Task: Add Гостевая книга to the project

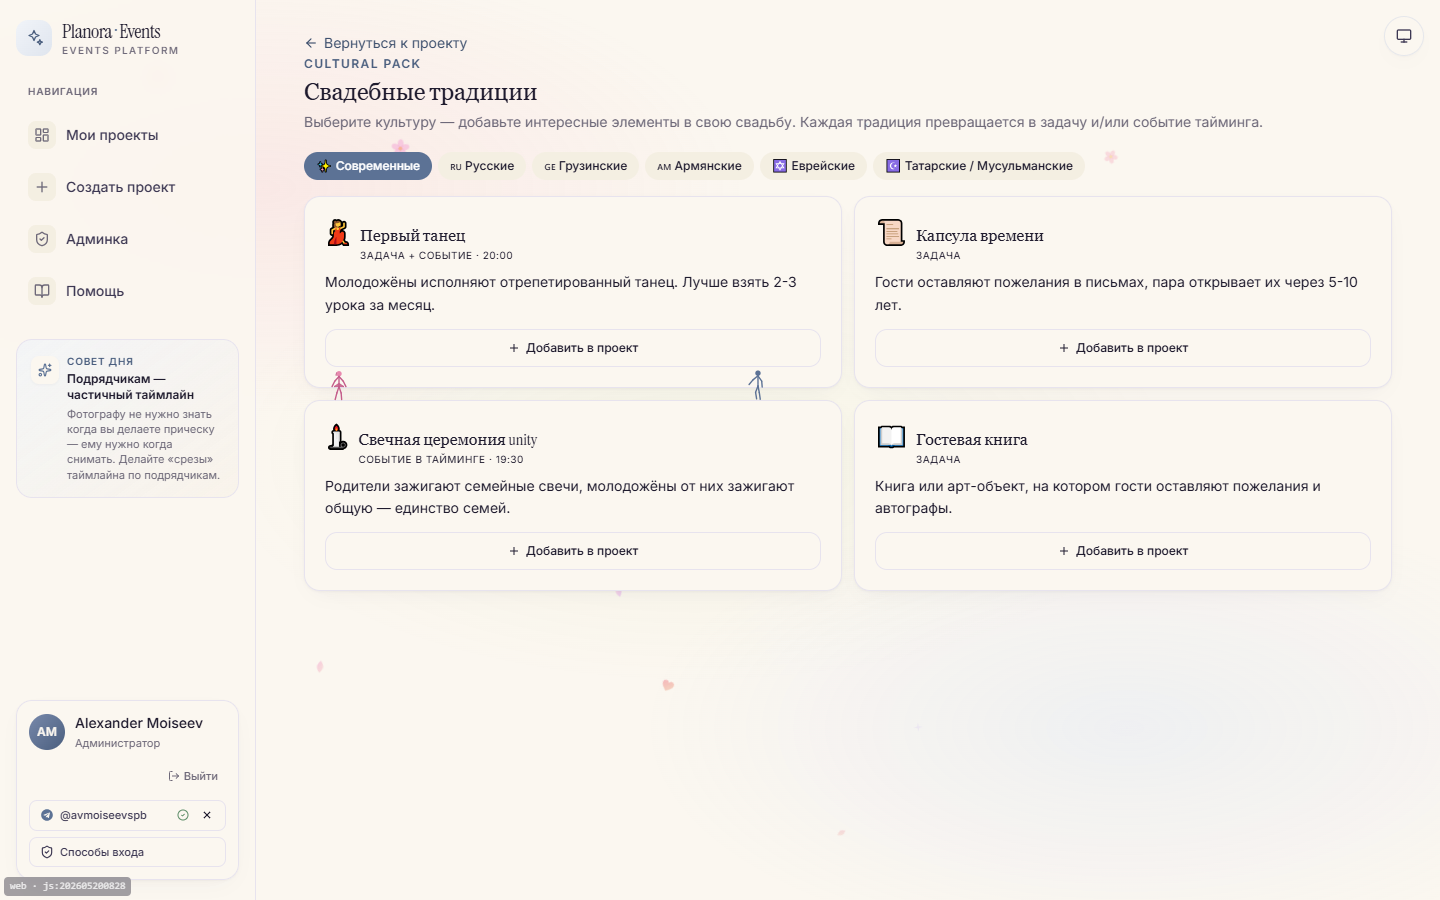Action: coord(1123,551)
